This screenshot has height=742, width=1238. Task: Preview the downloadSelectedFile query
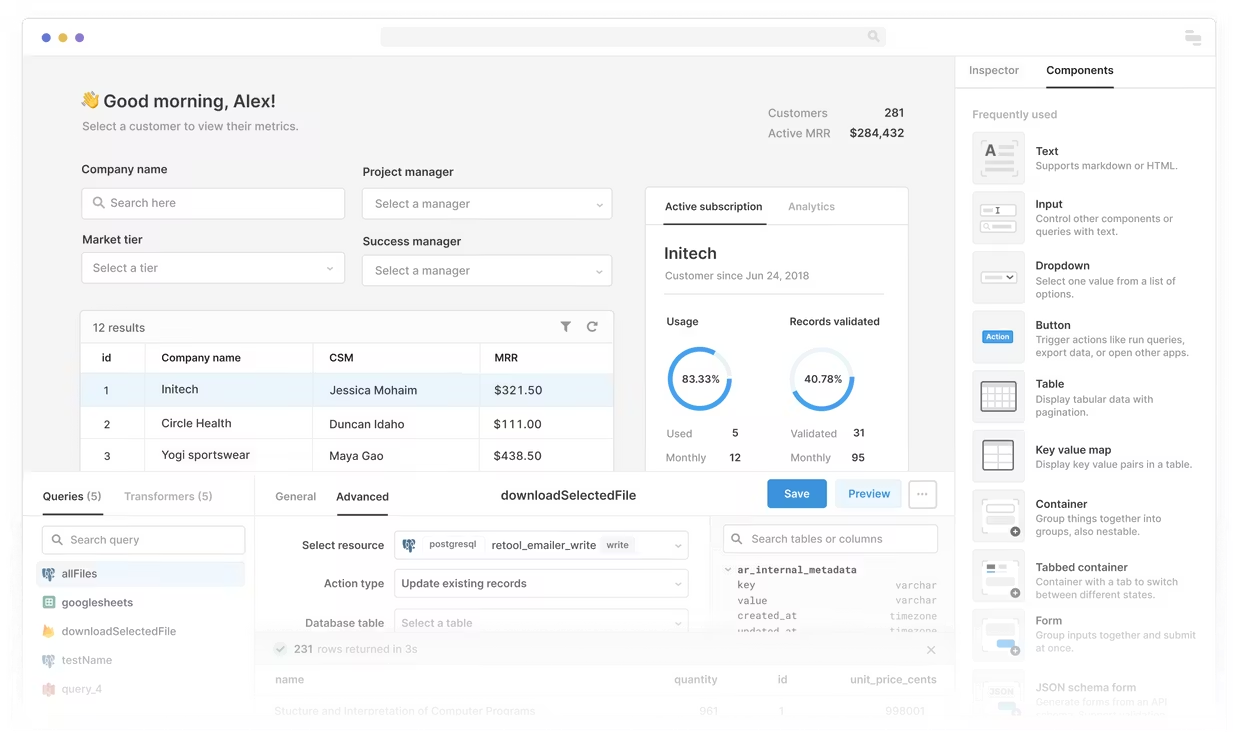(x=867, y=493)
